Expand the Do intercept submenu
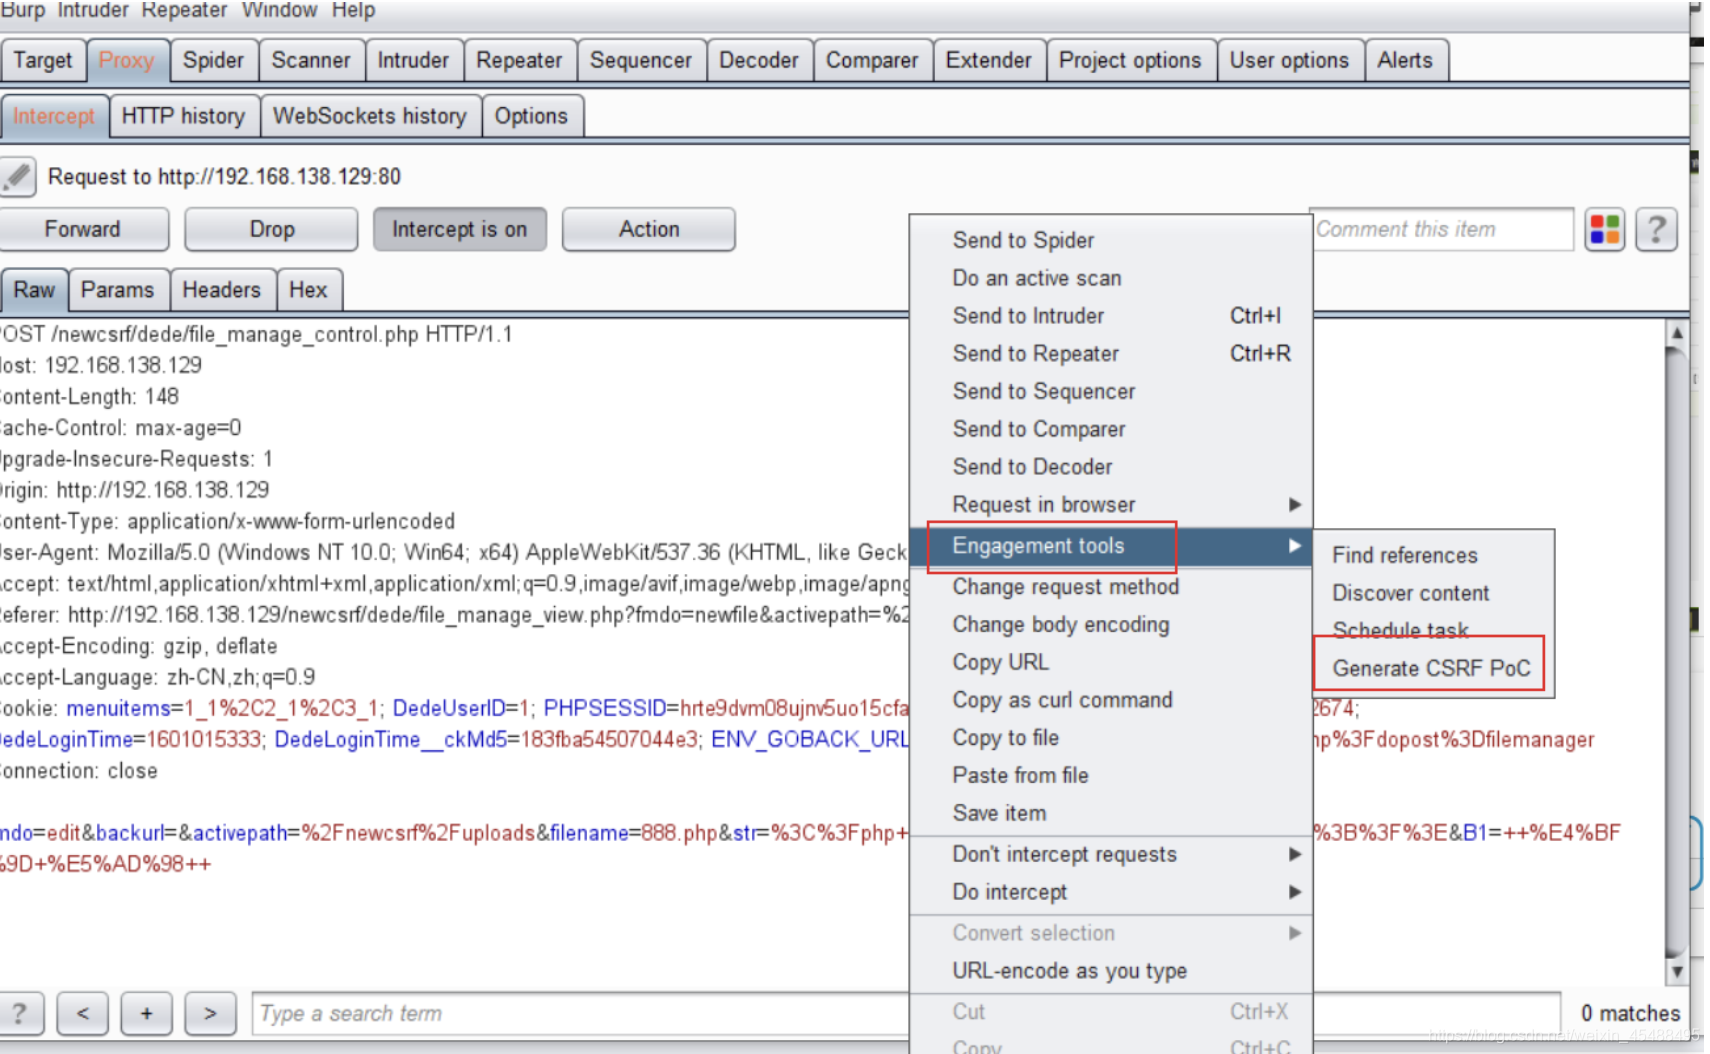The image size is (1710, 1054). (x=1110, y=892)
